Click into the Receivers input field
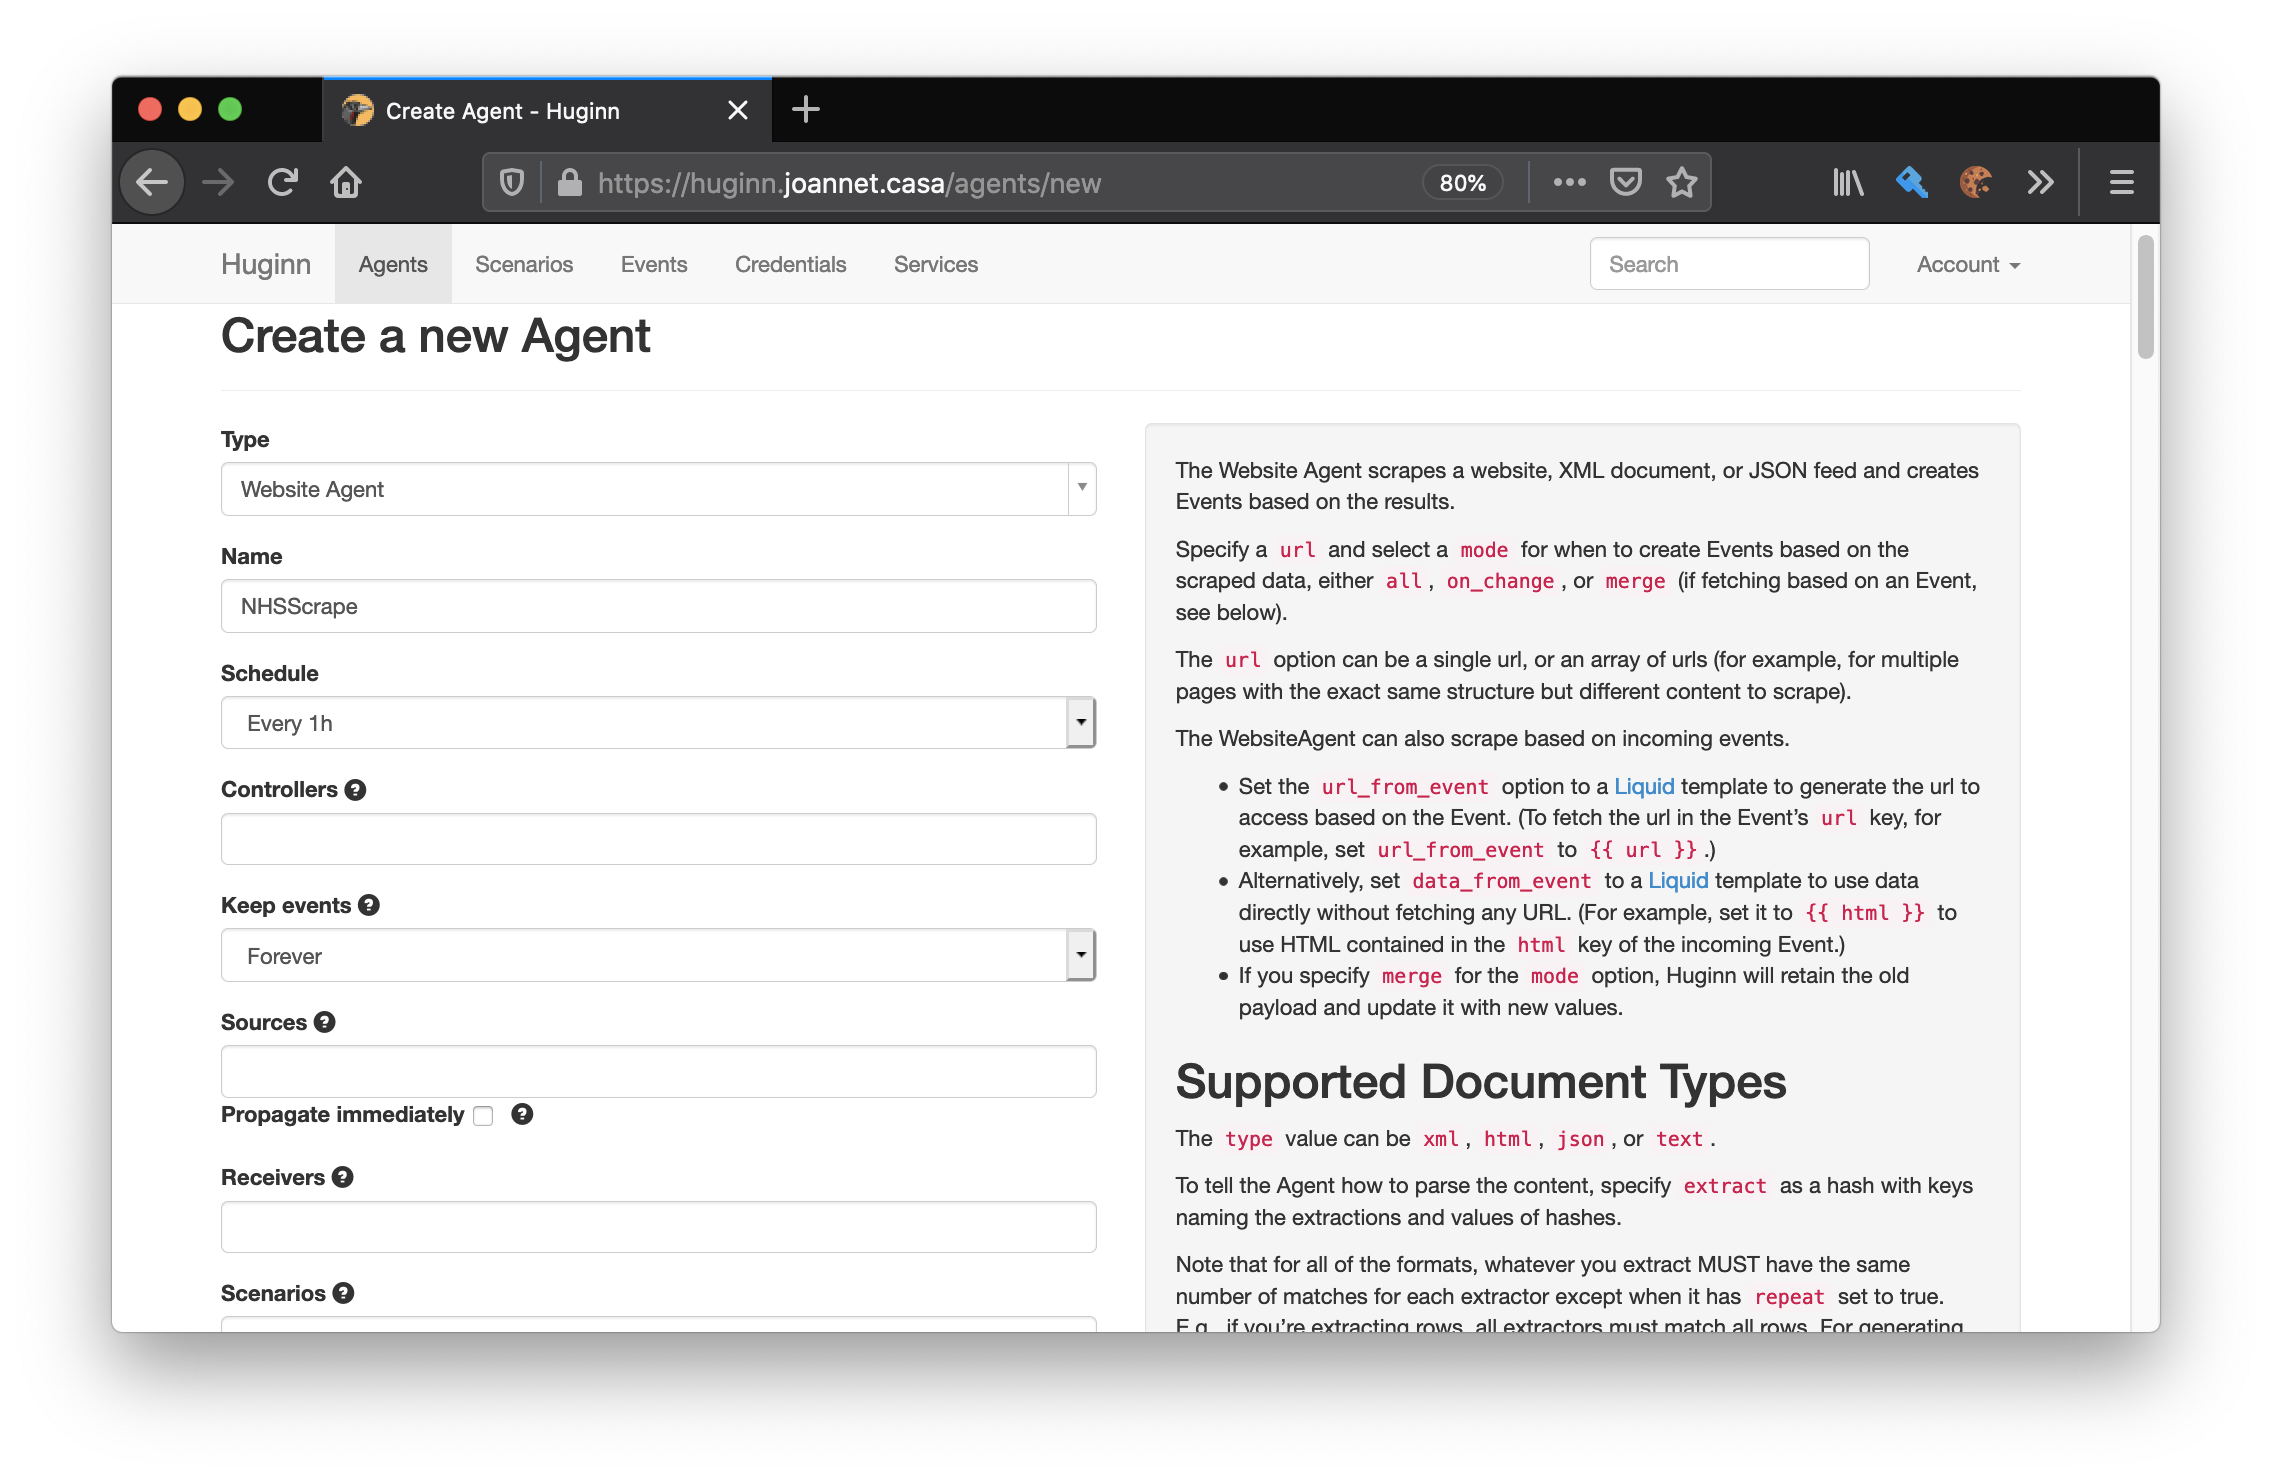This screenshot has width=2272, height=1480. 658,1227
